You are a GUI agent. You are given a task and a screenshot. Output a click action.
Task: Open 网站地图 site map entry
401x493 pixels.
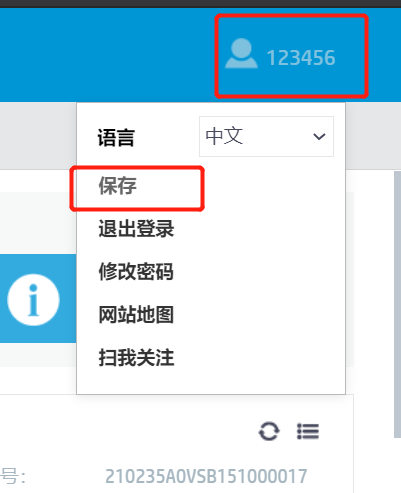click(136, 314)
